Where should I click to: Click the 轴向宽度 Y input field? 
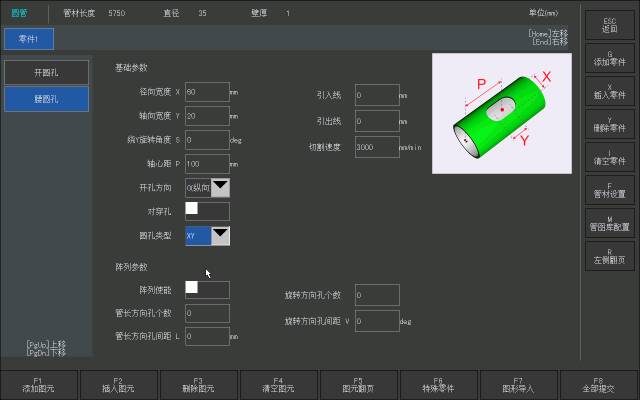coord(207,116)
